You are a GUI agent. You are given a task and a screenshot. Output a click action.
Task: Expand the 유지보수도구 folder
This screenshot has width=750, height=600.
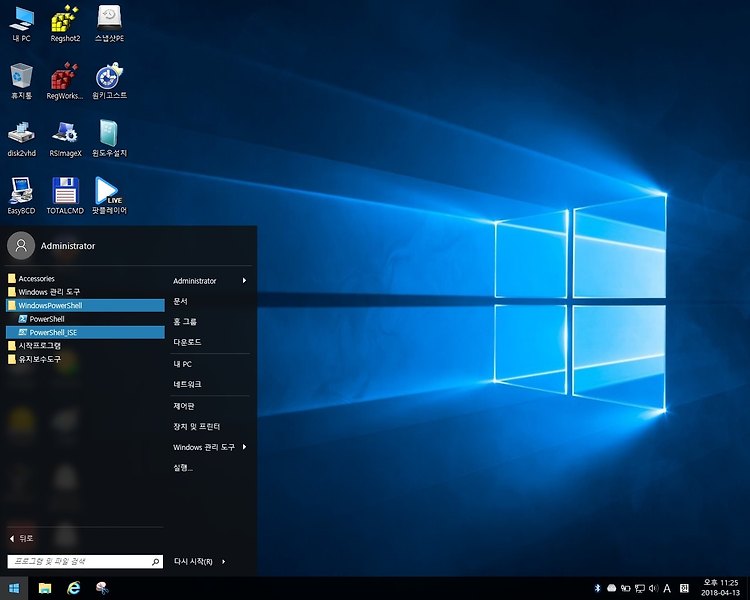pos(85,359)
